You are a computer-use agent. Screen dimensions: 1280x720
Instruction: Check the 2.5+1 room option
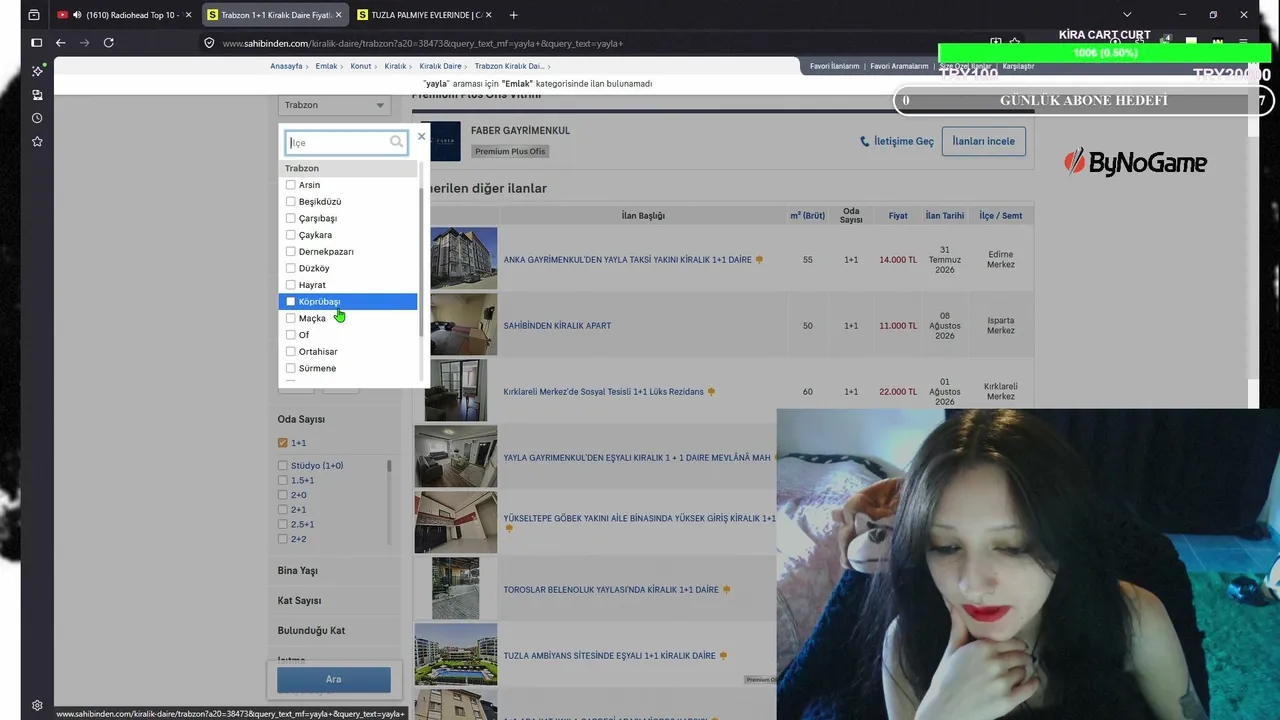pos(283,525)
